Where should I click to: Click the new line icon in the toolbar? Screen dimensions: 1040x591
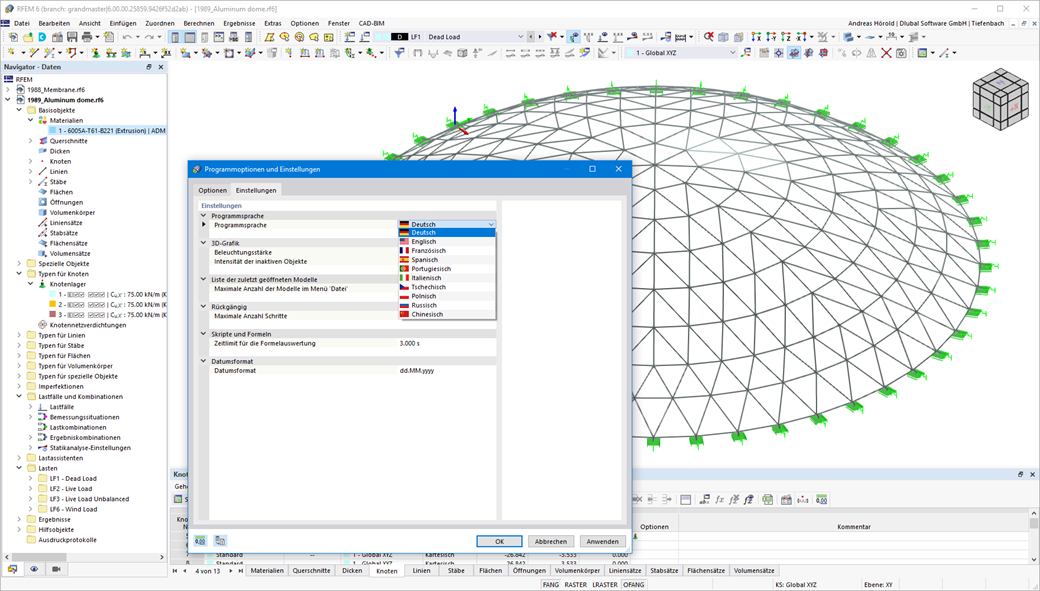[33, 52]
